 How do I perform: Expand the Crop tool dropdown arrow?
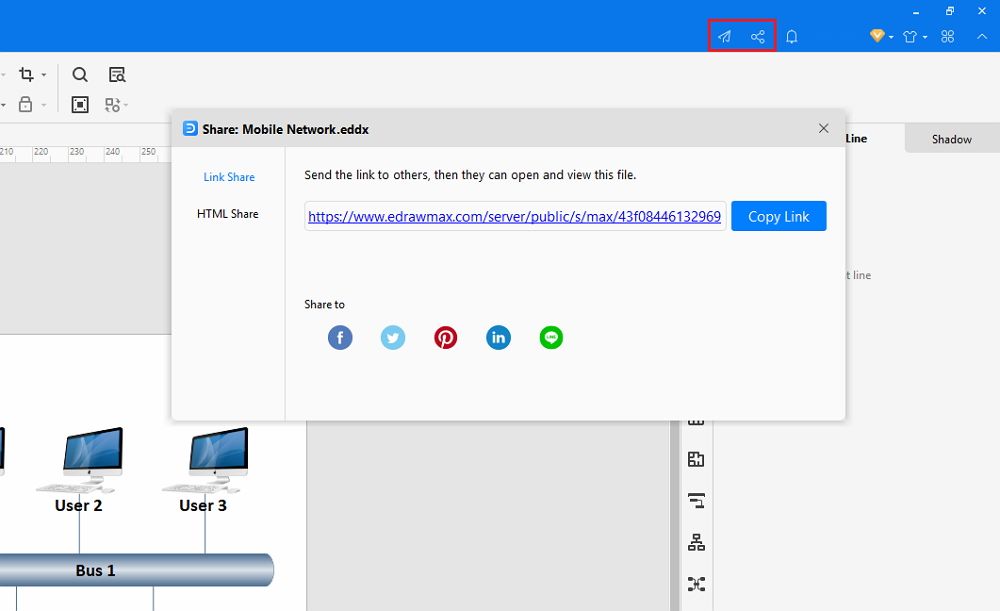[43, 75]
